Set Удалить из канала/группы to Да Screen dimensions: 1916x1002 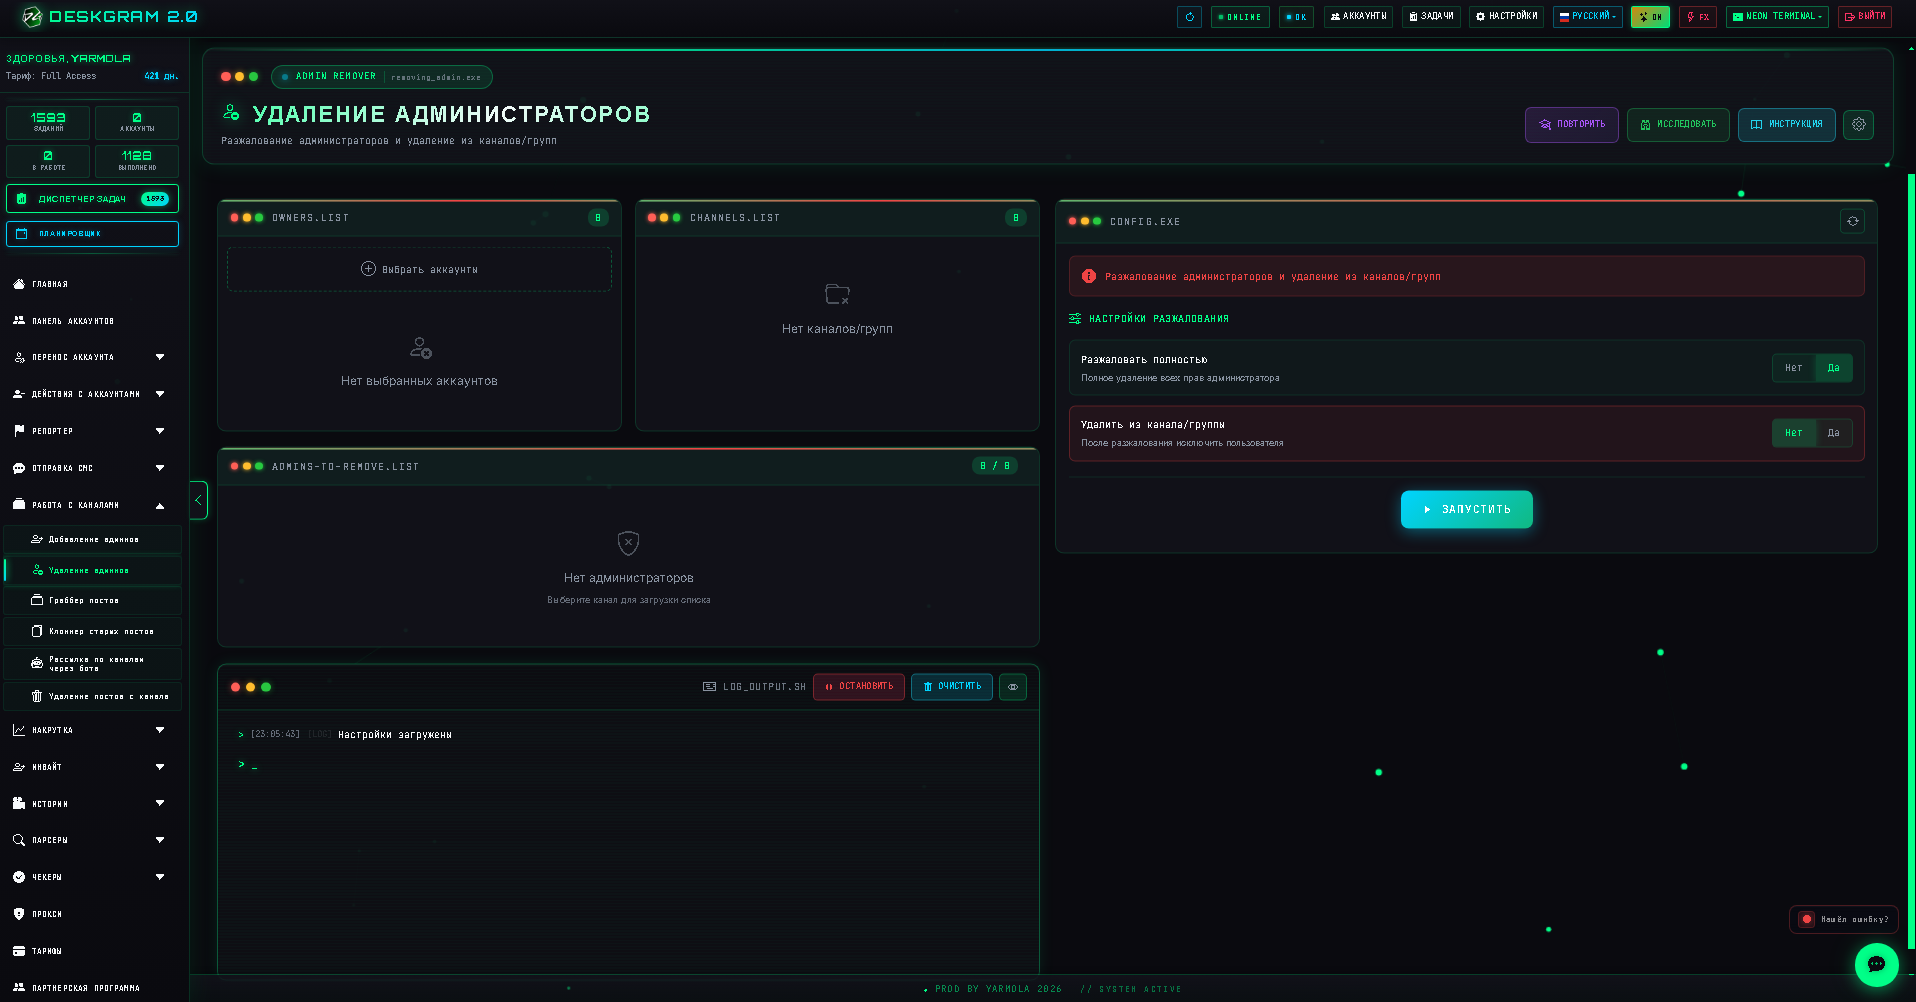tap(1833, 433)
